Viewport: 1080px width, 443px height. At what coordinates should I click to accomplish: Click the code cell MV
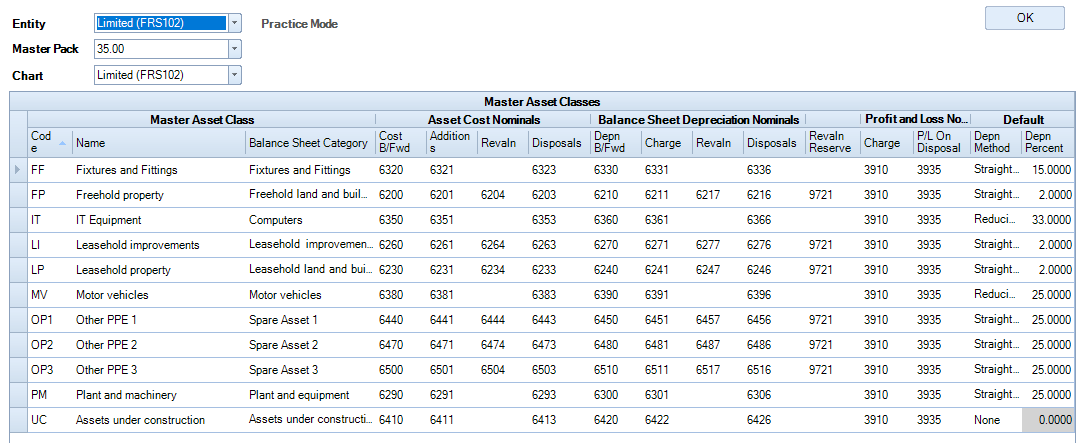pos(50,295)
